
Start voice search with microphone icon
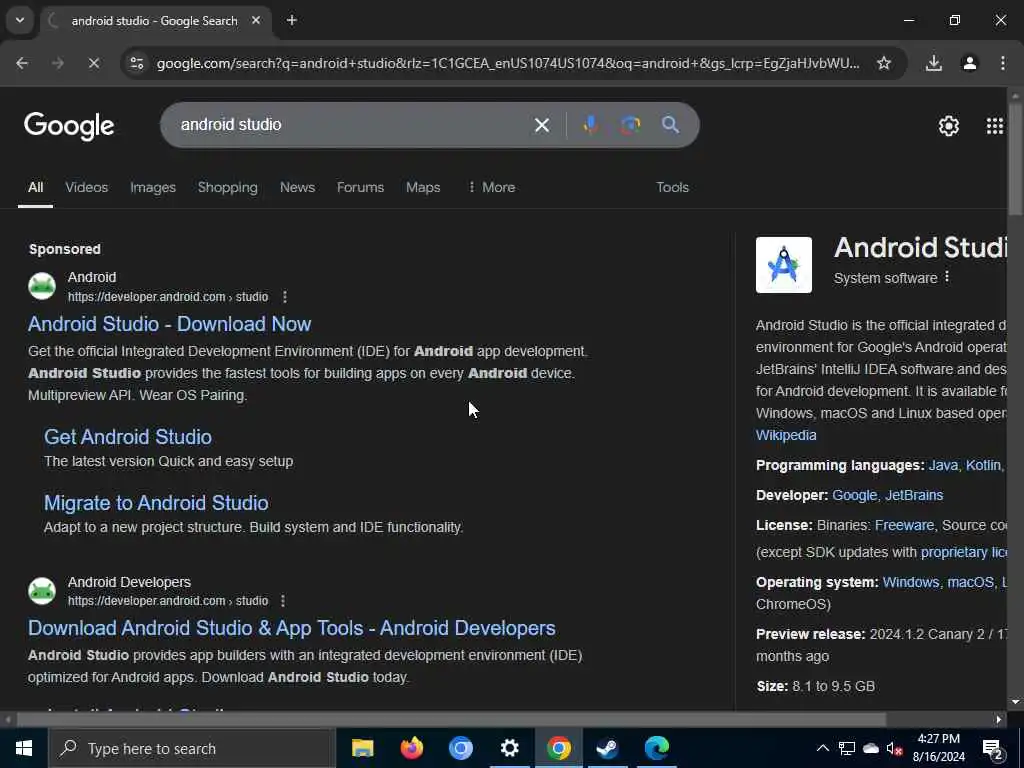click(590, 125)
